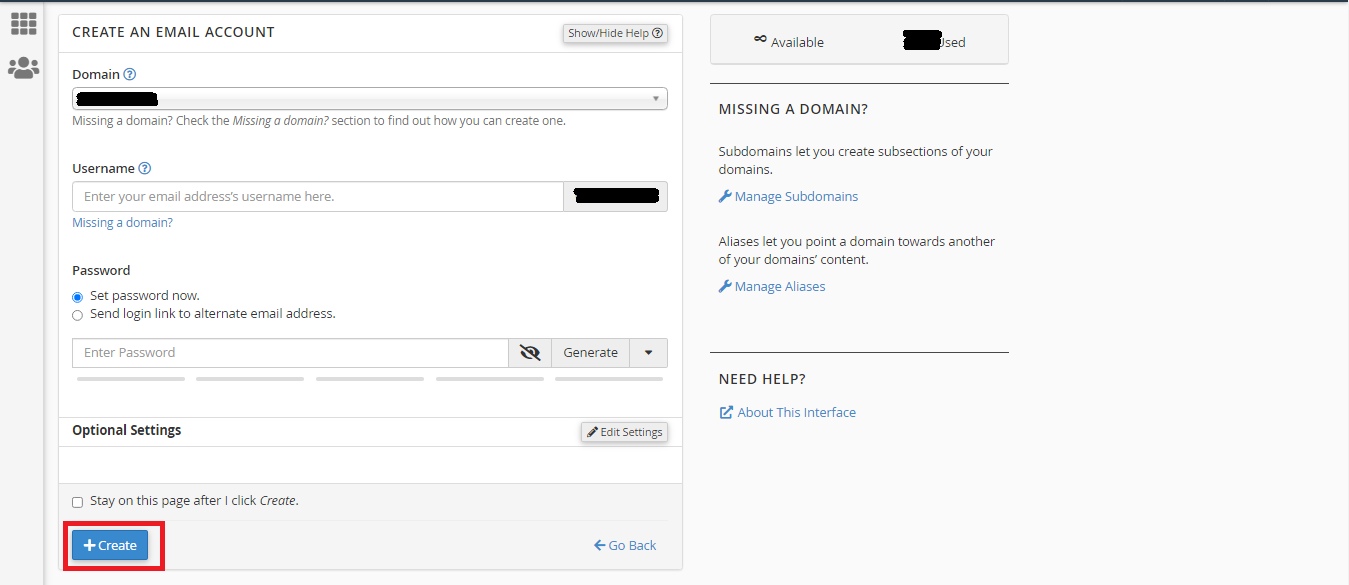This screenshot has height=585, width=1349.
Task: Click the Domain help question icon
Action: click(129, 74)
